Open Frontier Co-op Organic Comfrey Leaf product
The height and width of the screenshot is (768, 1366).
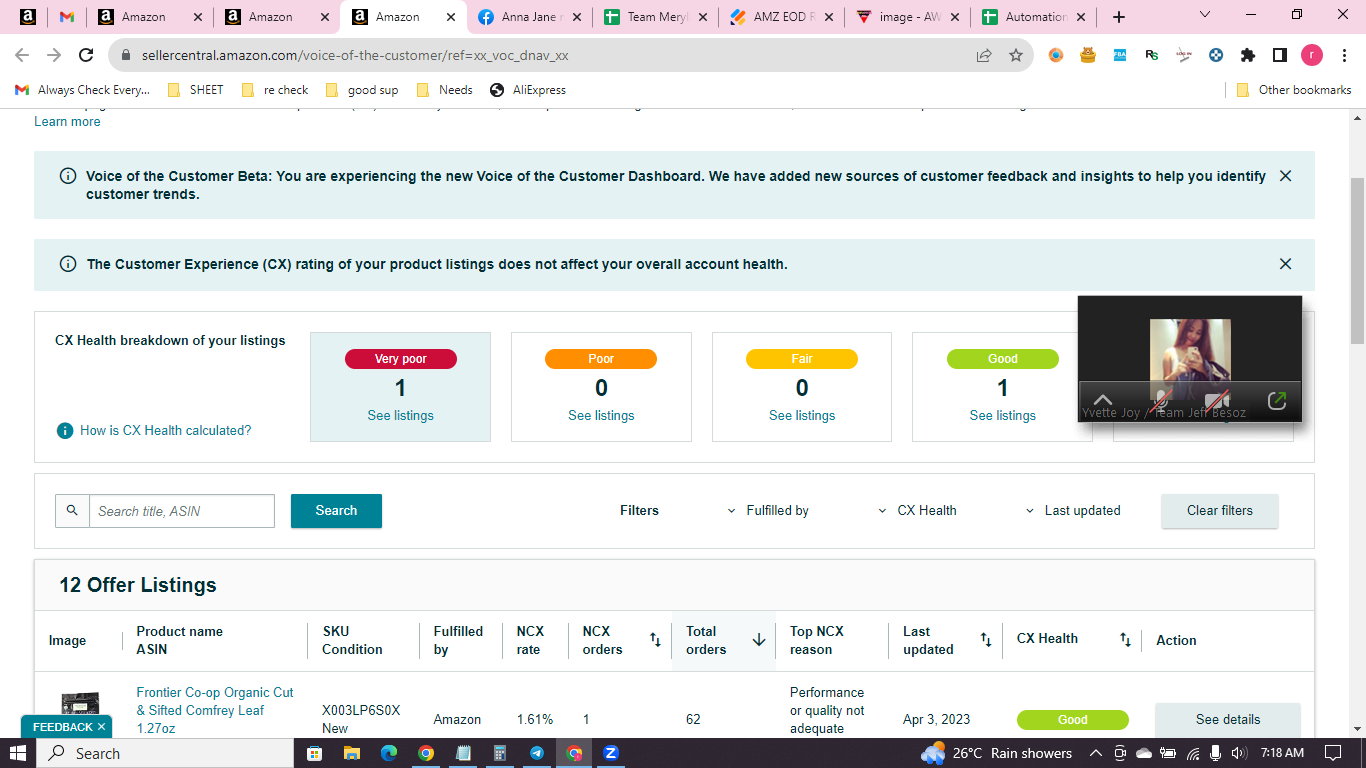[x=215, y=711]
